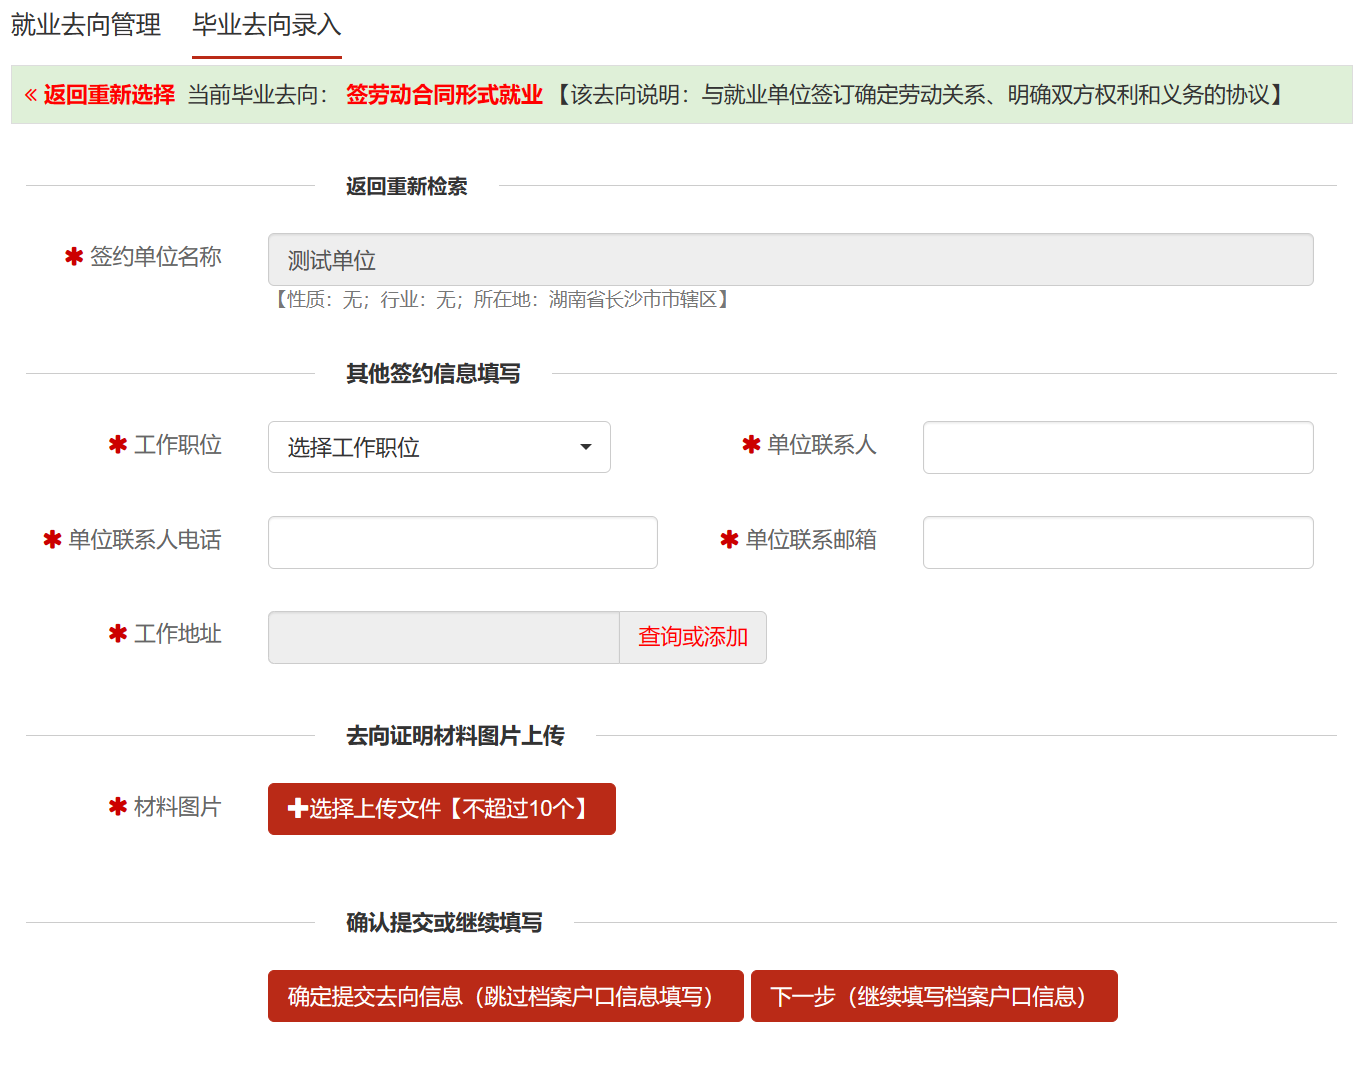
Task: Click the 返回重新检索 section heading
Action: (407, 186)
